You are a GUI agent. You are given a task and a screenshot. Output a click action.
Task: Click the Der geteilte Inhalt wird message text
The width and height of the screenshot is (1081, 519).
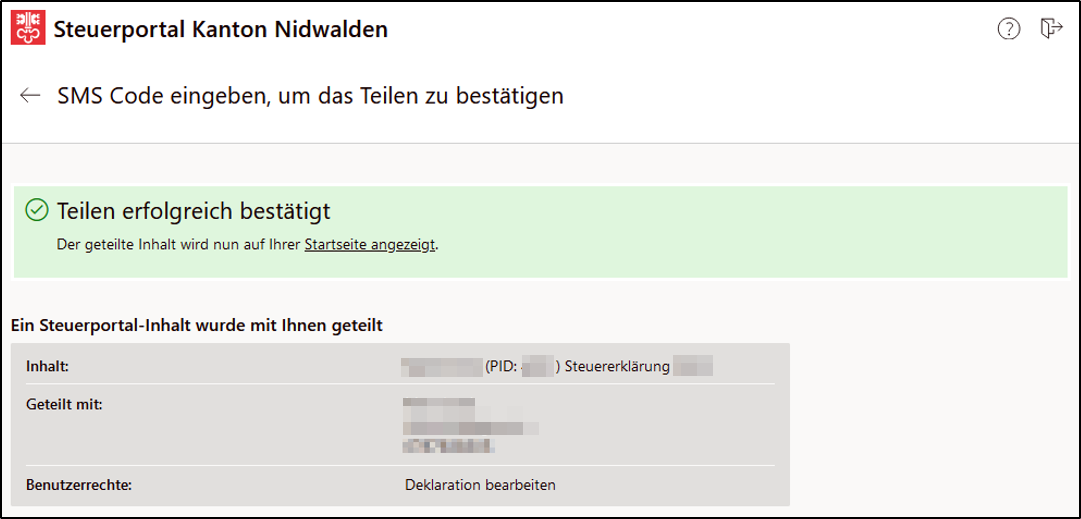pyautogui.click(x=247, y=245)
